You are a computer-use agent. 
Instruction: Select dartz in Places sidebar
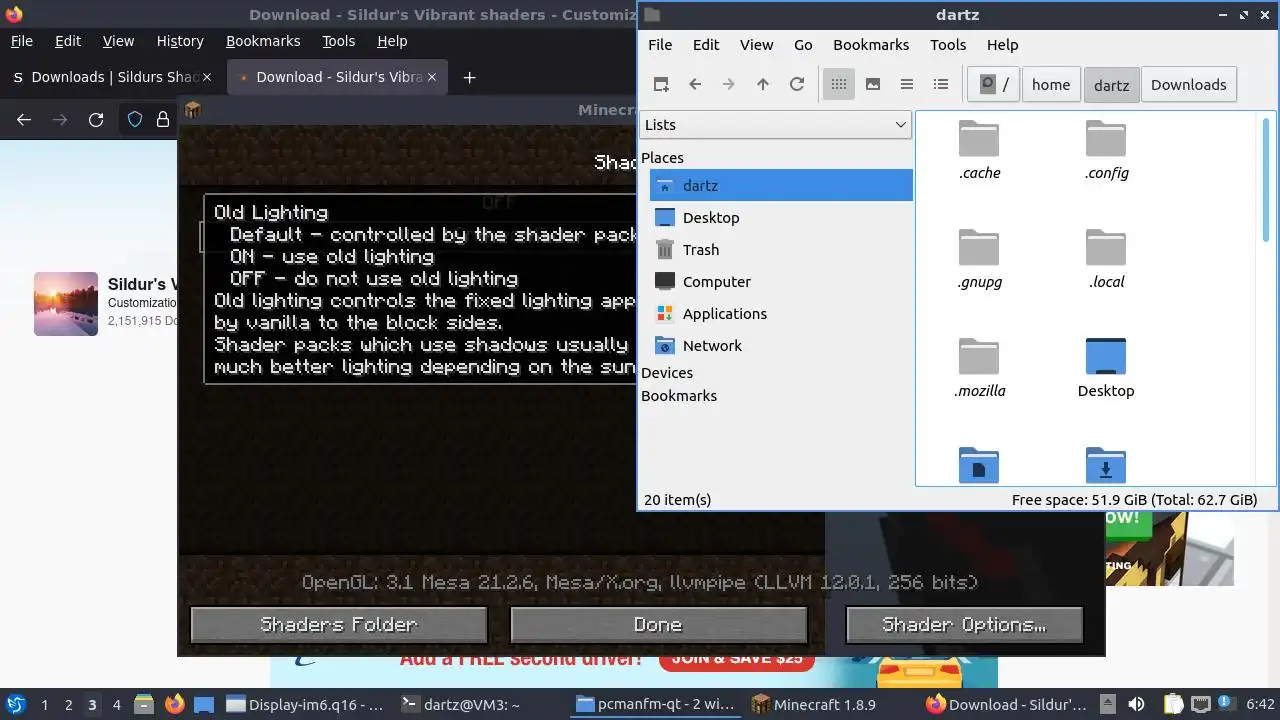pos(781,186)
